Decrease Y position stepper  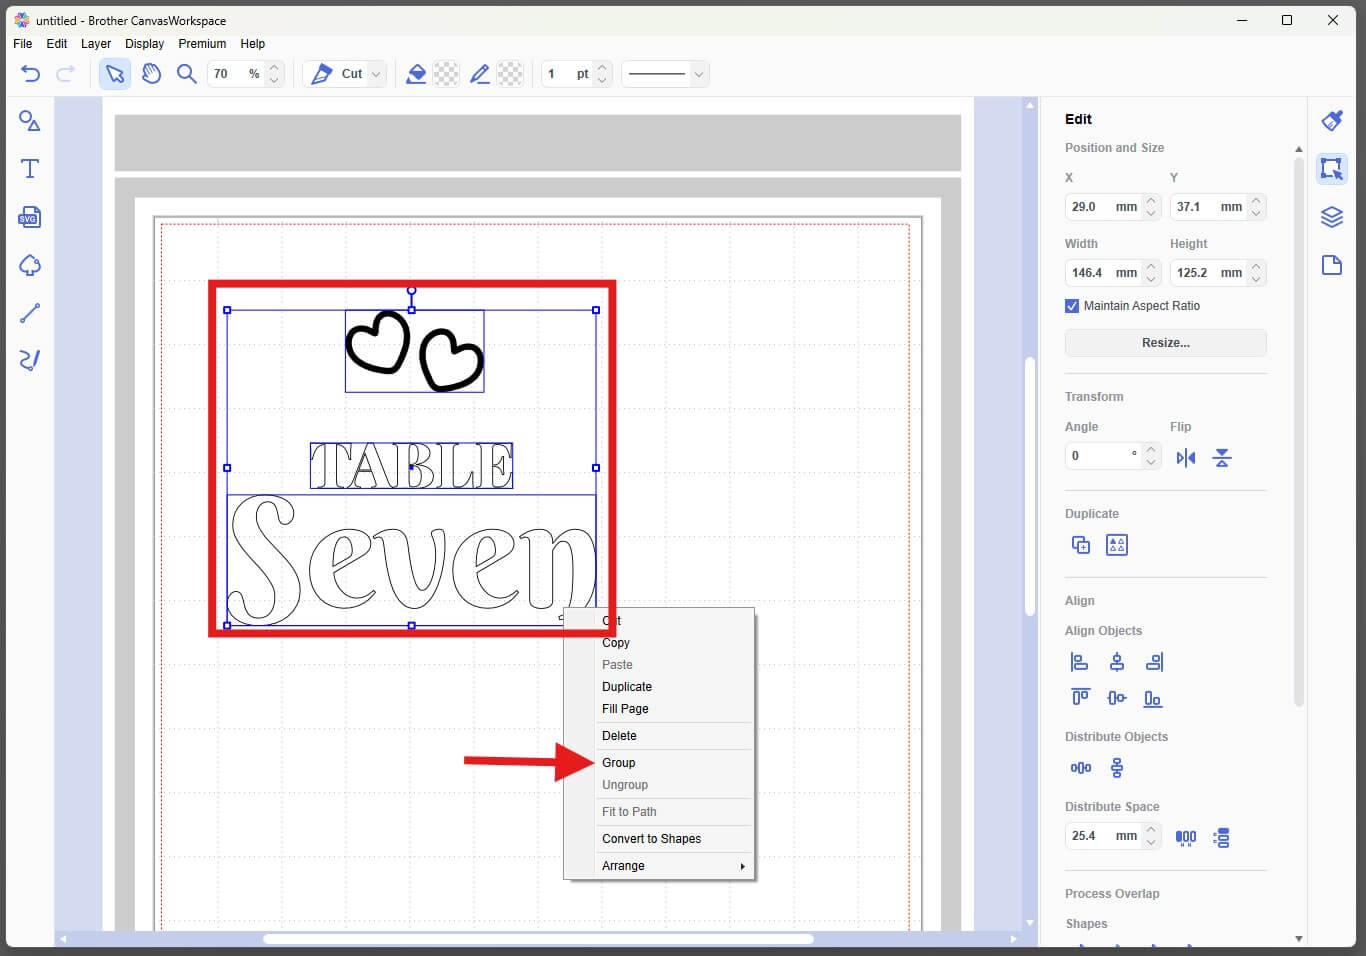(1256, 213)
